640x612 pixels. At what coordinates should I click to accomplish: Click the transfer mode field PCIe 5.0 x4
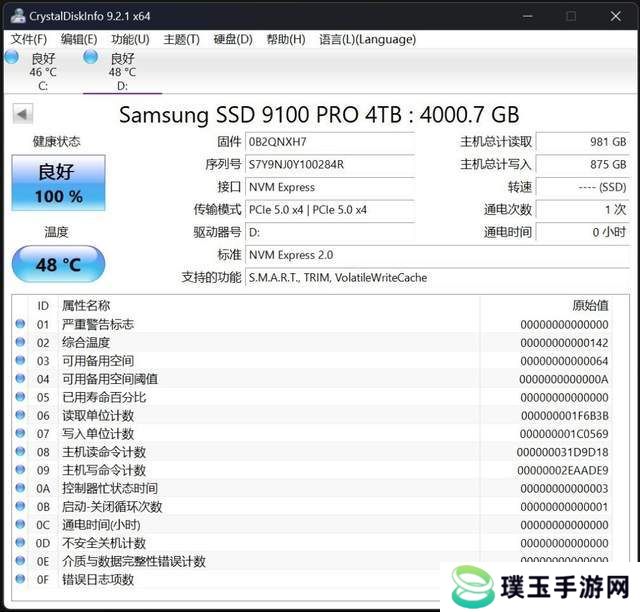[x=330, y=210]
